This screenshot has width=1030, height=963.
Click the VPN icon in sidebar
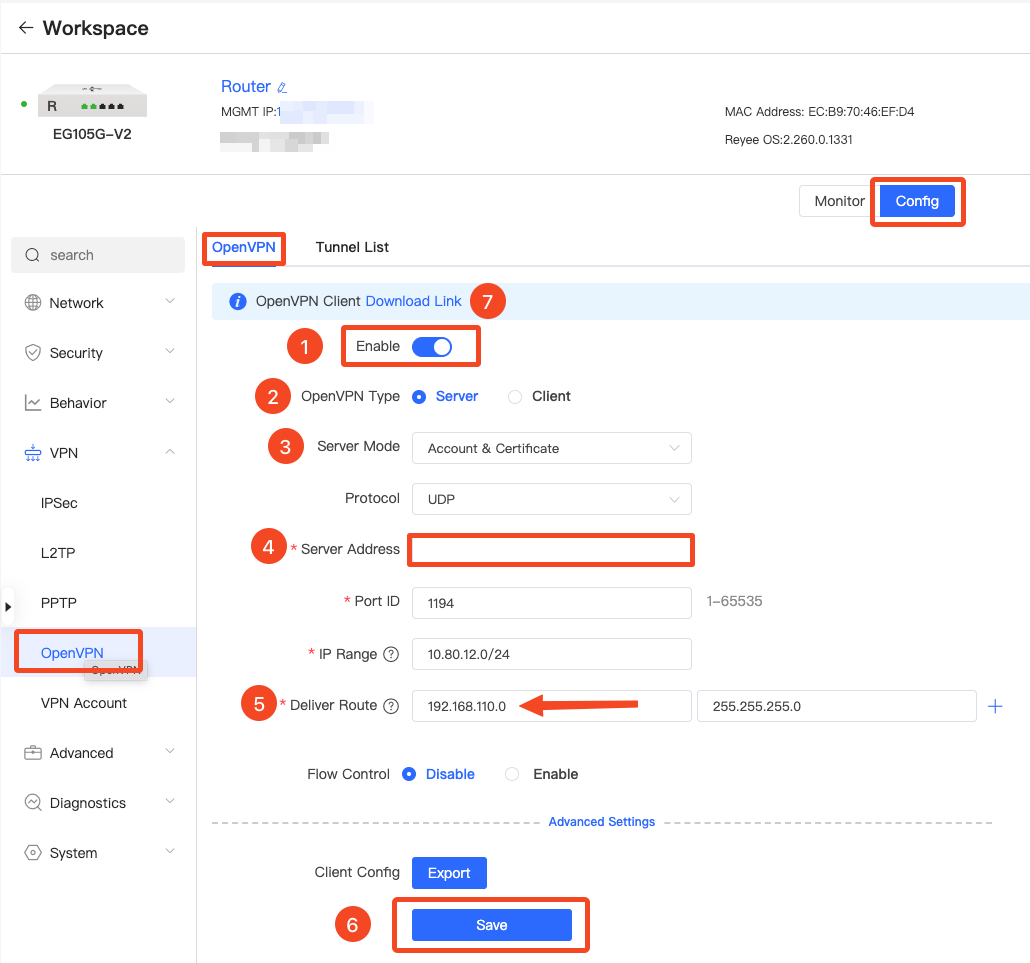(x=33, y=452)
